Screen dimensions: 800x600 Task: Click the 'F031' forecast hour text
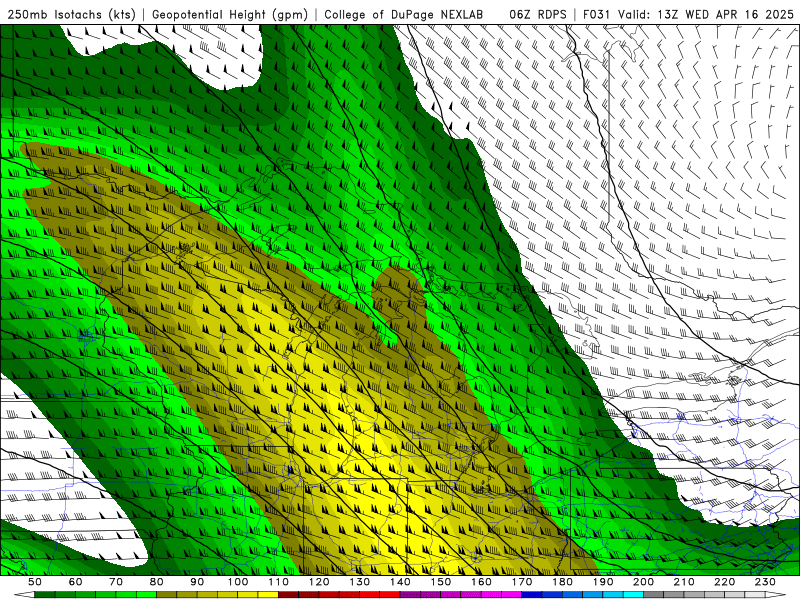click(x=597, y=15)
